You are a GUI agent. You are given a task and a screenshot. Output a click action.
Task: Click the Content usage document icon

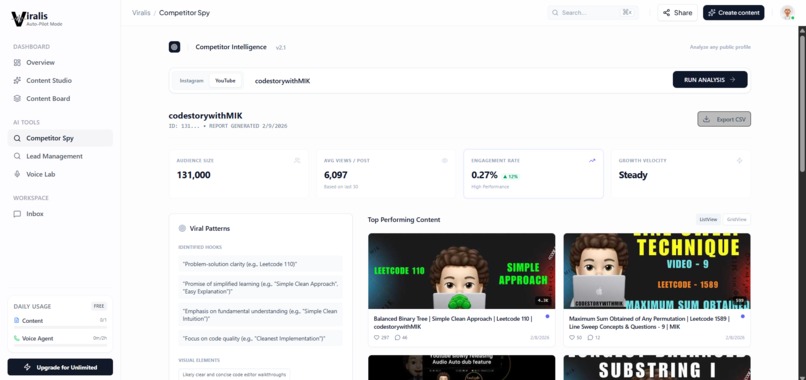[x=16, y=320]
